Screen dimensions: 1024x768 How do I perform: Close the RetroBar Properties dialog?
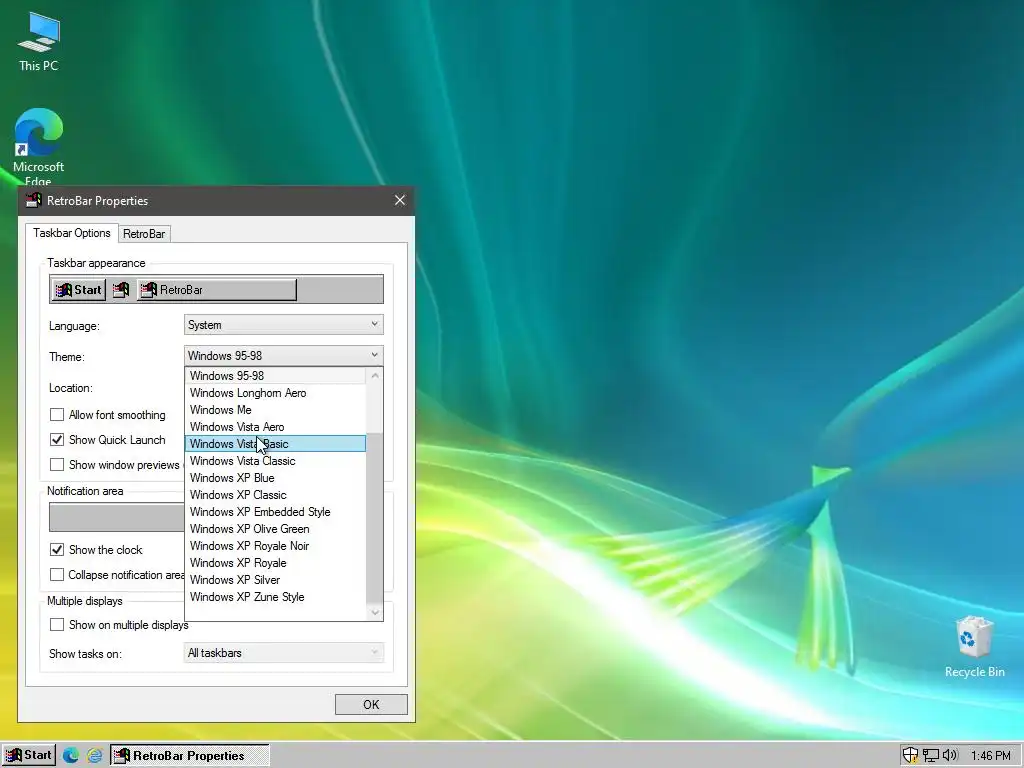(x=400, y=200)
